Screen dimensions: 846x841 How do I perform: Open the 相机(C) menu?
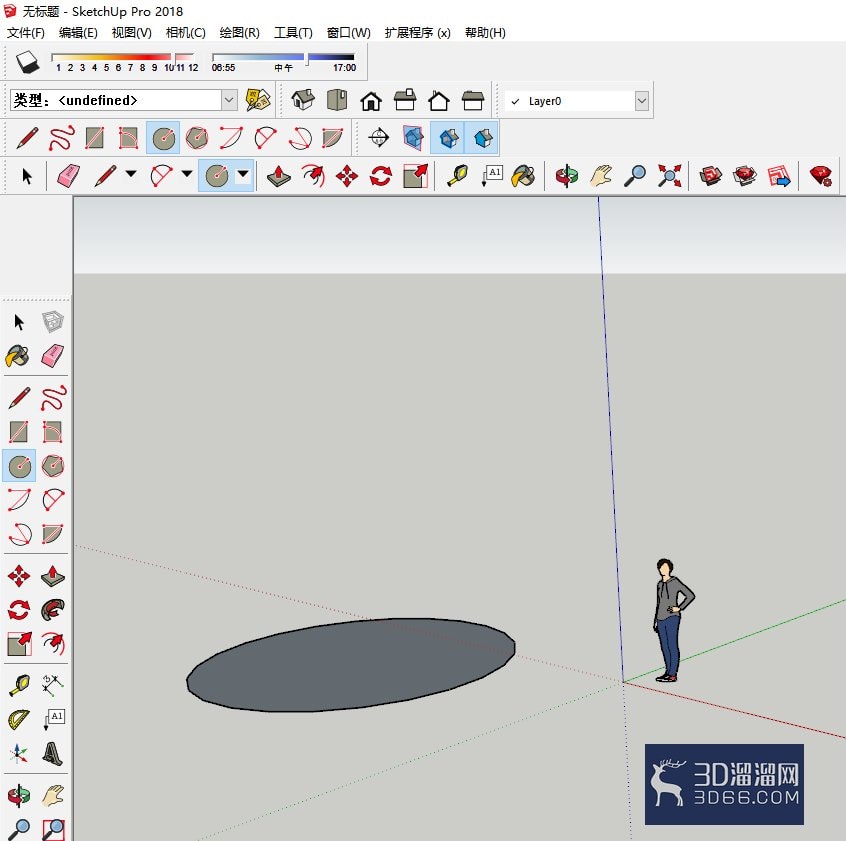tap(186, 32)
